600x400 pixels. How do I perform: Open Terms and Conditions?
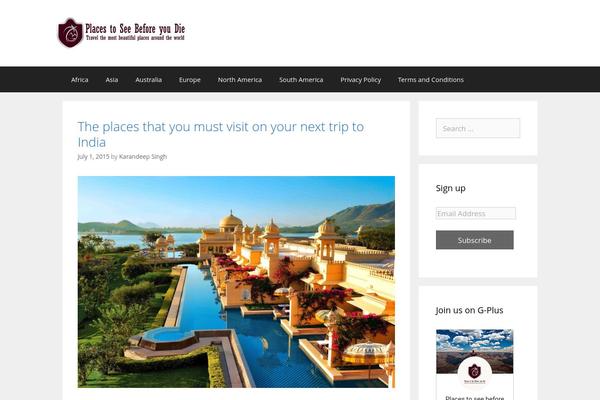pos(431,80)
